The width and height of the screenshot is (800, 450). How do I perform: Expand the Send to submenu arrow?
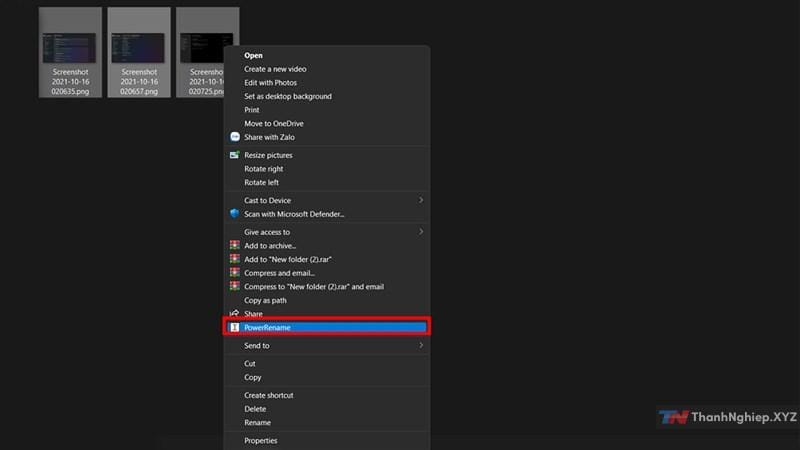pos(421,345)
